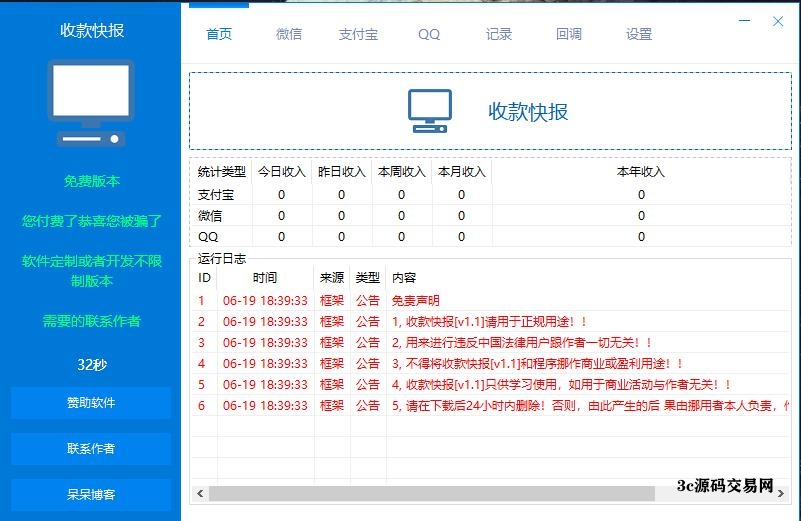This screenshot has height=521, width=801.
Task: Open the 呆呆博客 button
Action: tap(91, 494)
